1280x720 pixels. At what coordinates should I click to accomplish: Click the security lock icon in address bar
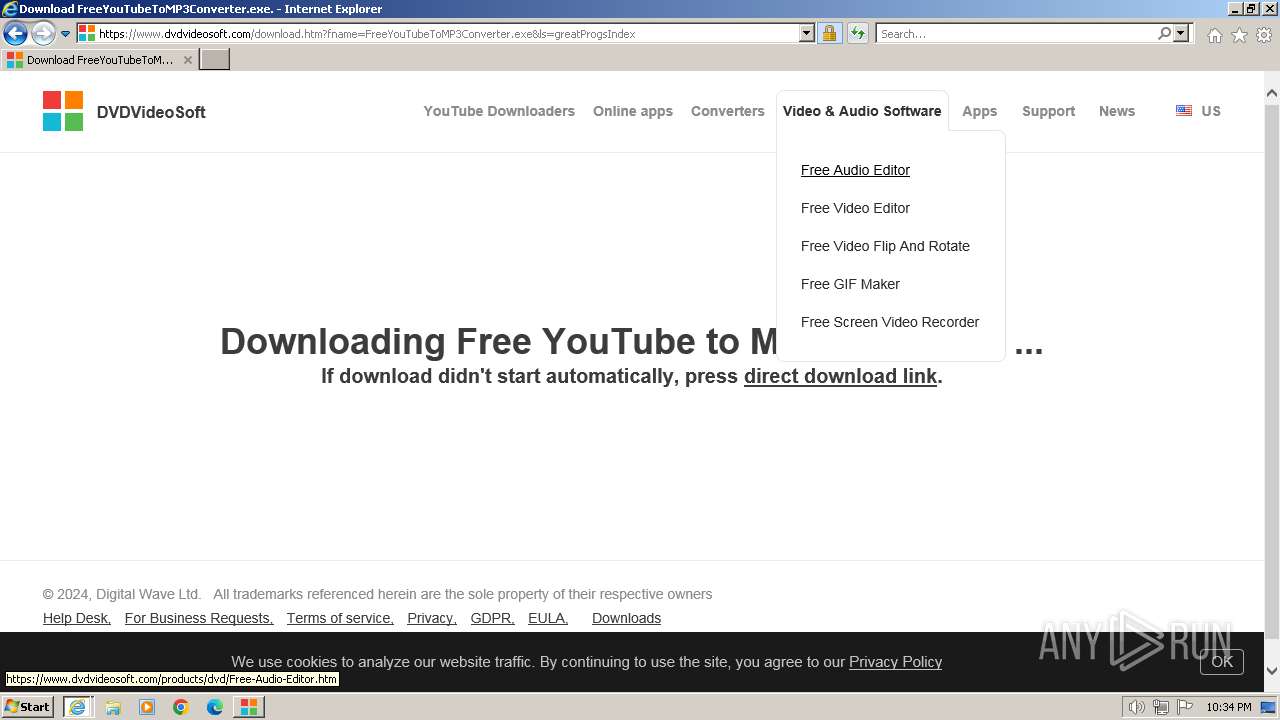click(x=829, y=33)
